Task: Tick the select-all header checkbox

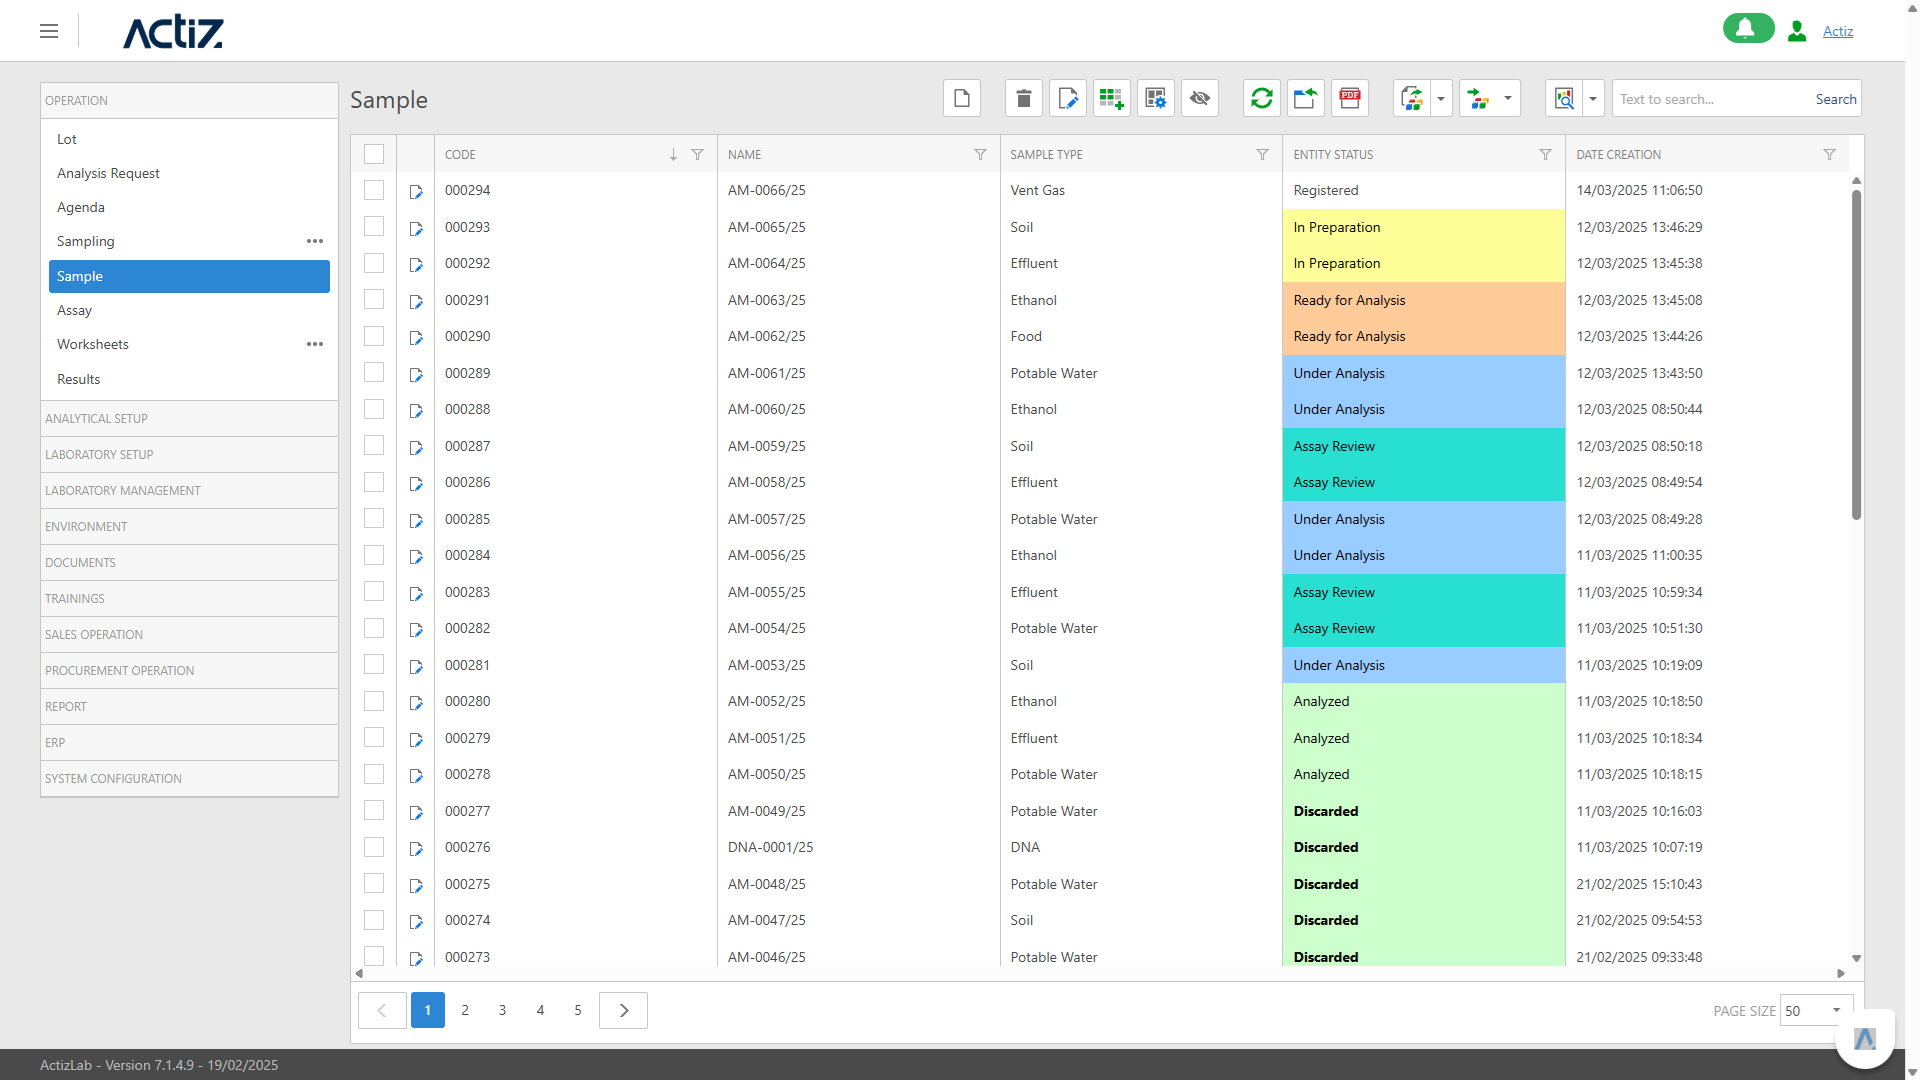Action: [x=374, y=154]
